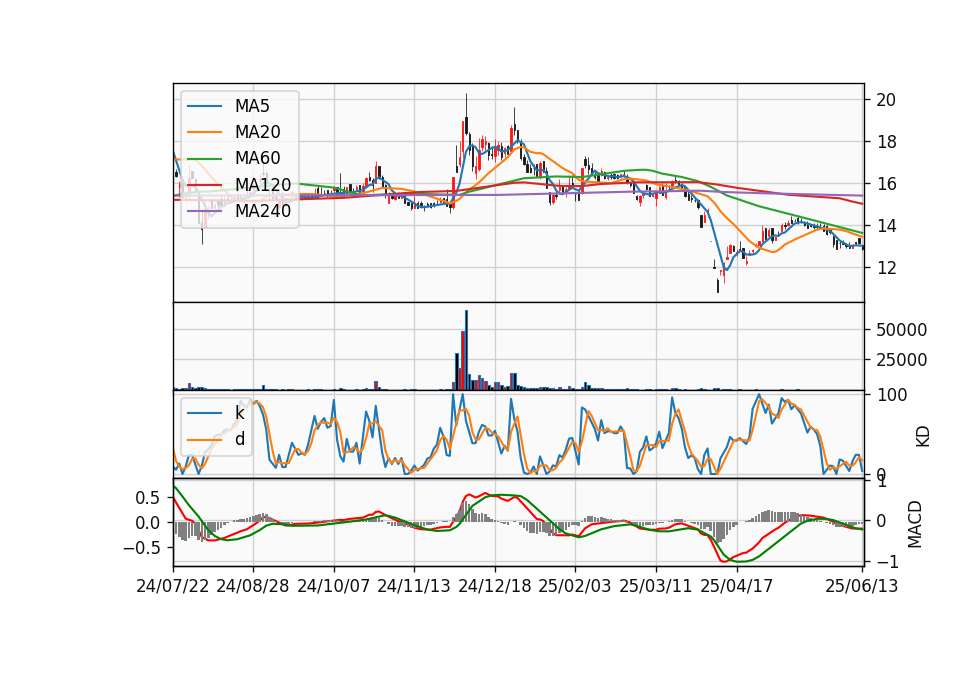This screenshot has height=690, width=960.
Task: Click the MACD left axis value 0.5
Action: [147, 498]
